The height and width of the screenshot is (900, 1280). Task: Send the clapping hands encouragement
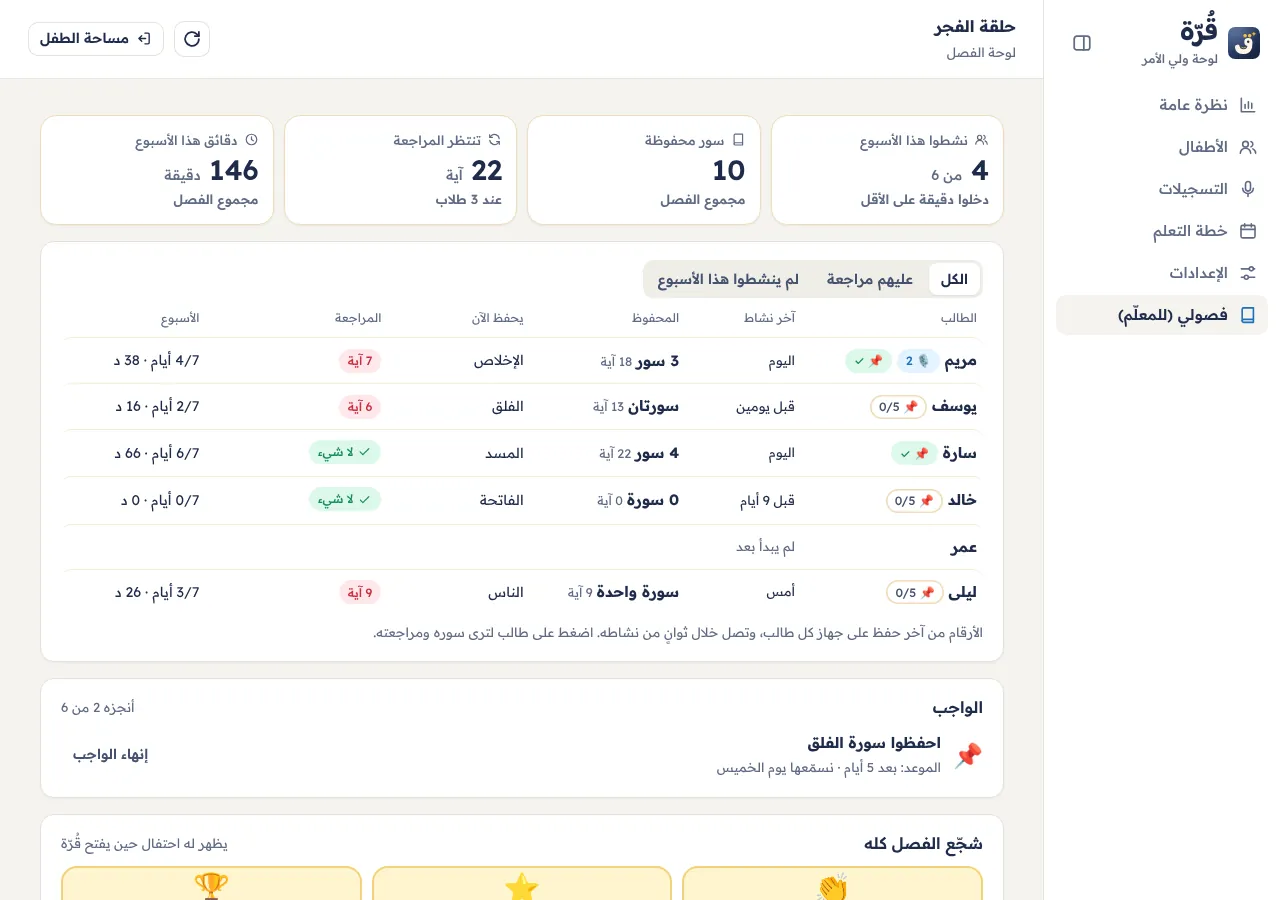coord(832,883)
